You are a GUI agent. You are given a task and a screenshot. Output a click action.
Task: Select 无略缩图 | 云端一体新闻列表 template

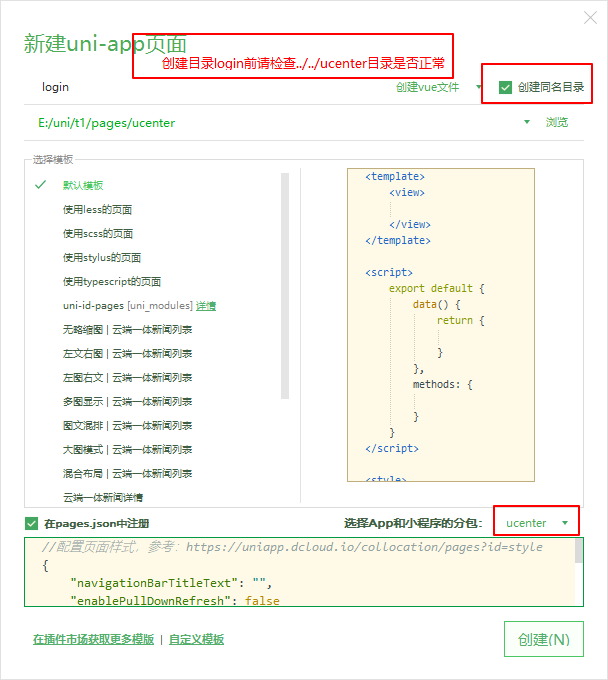(x=127, y=330)
